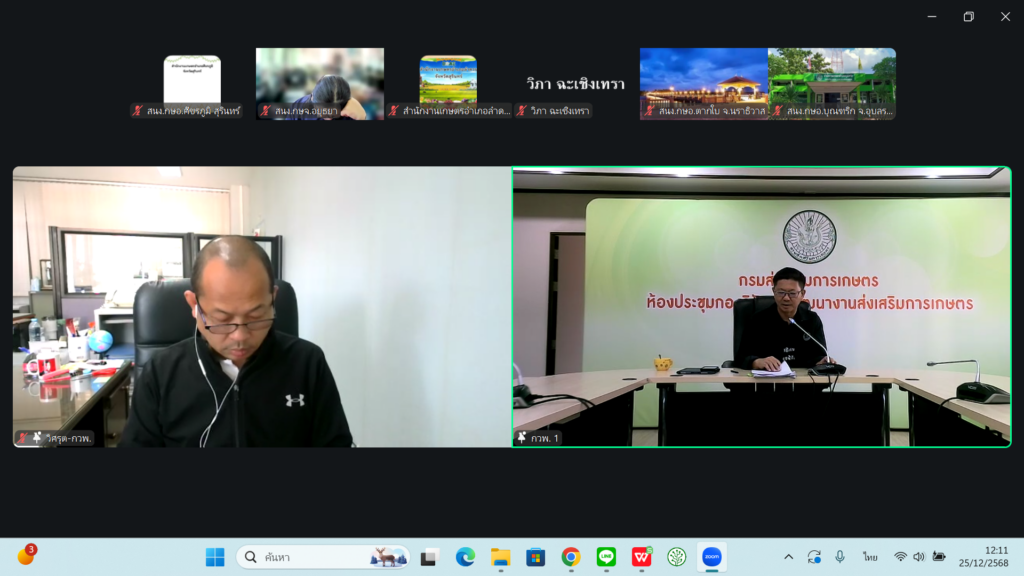Toggle the Thai input language indicator
The image size is (1024, 576).
(870, 557)
